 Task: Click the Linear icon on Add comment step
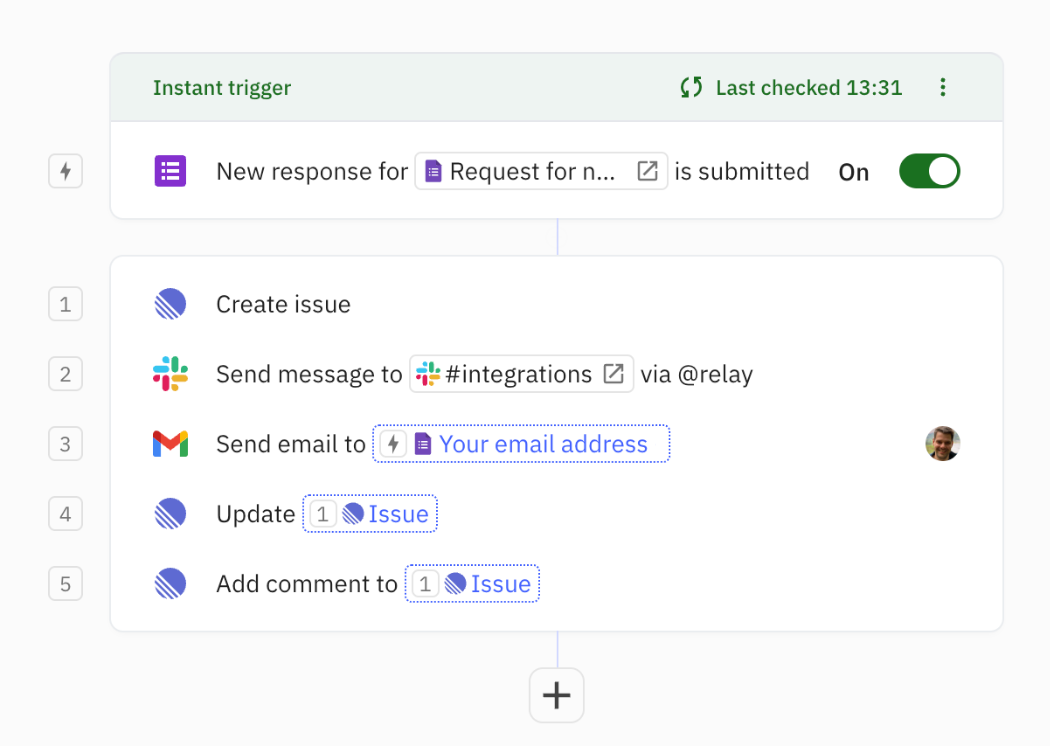pos(170,584)
